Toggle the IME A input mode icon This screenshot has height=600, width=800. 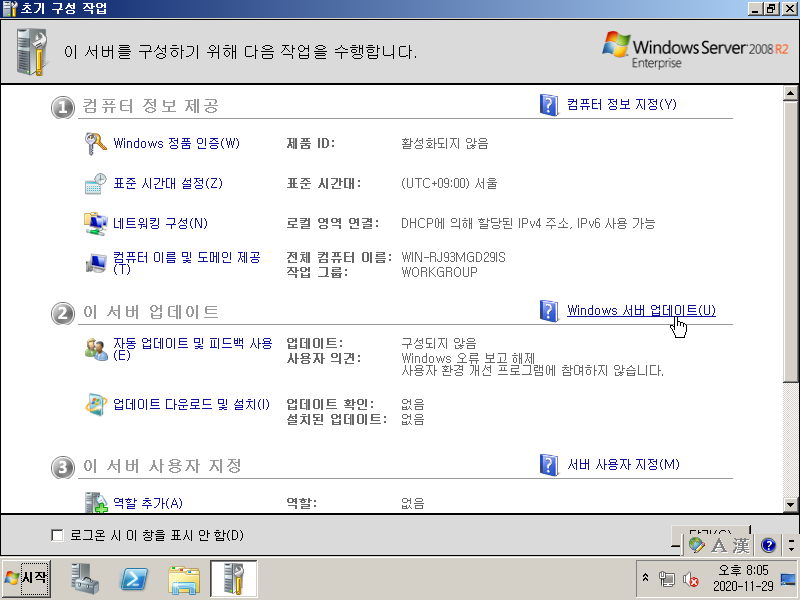[719, 545]
